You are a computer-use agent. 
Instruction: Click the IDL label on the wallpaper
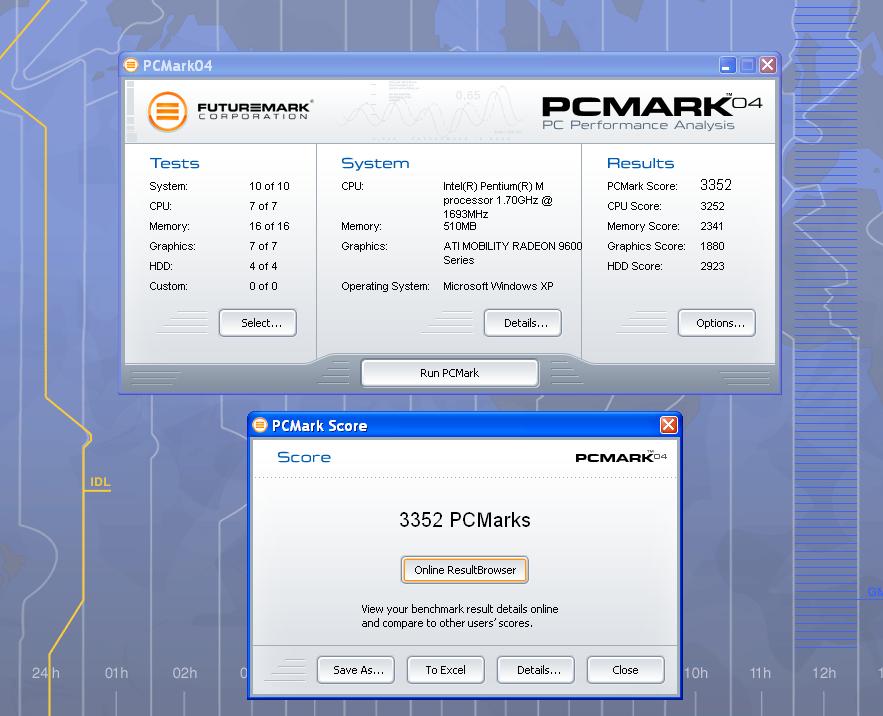point(100,482)
